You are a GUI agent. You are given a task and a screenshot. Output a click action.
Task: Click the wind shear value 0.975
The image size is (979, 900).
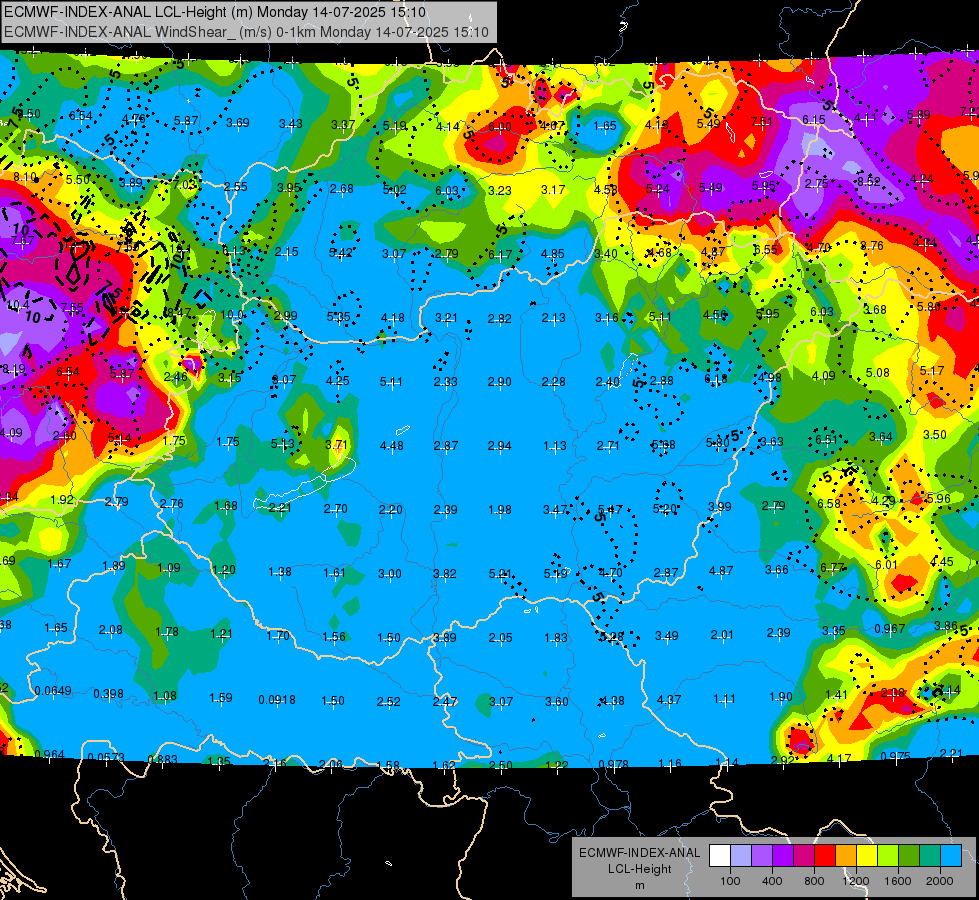point(895,756)
